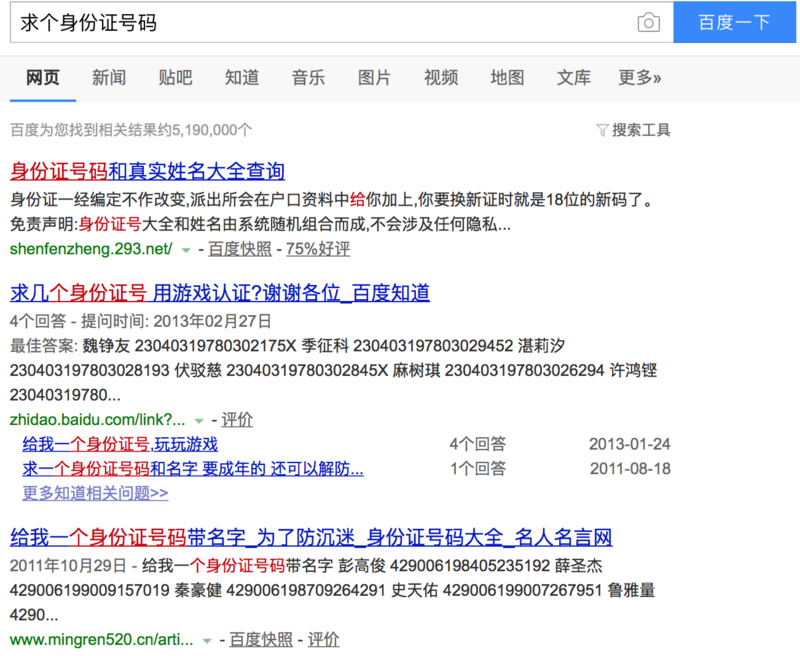Open the 贴吧 tab

pyautogui.click(x=175, y=77)
